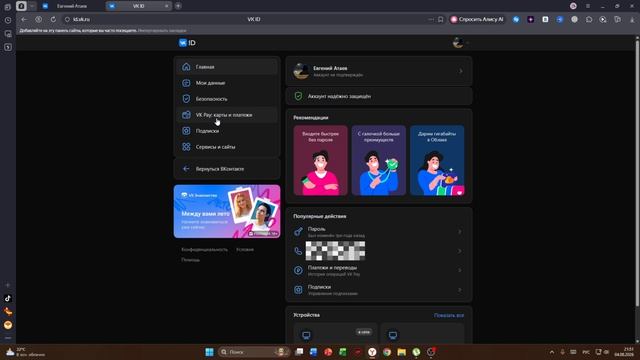640x360 pixels.
Task: Open Мои данные section
Action: click(x=227, y=83)
